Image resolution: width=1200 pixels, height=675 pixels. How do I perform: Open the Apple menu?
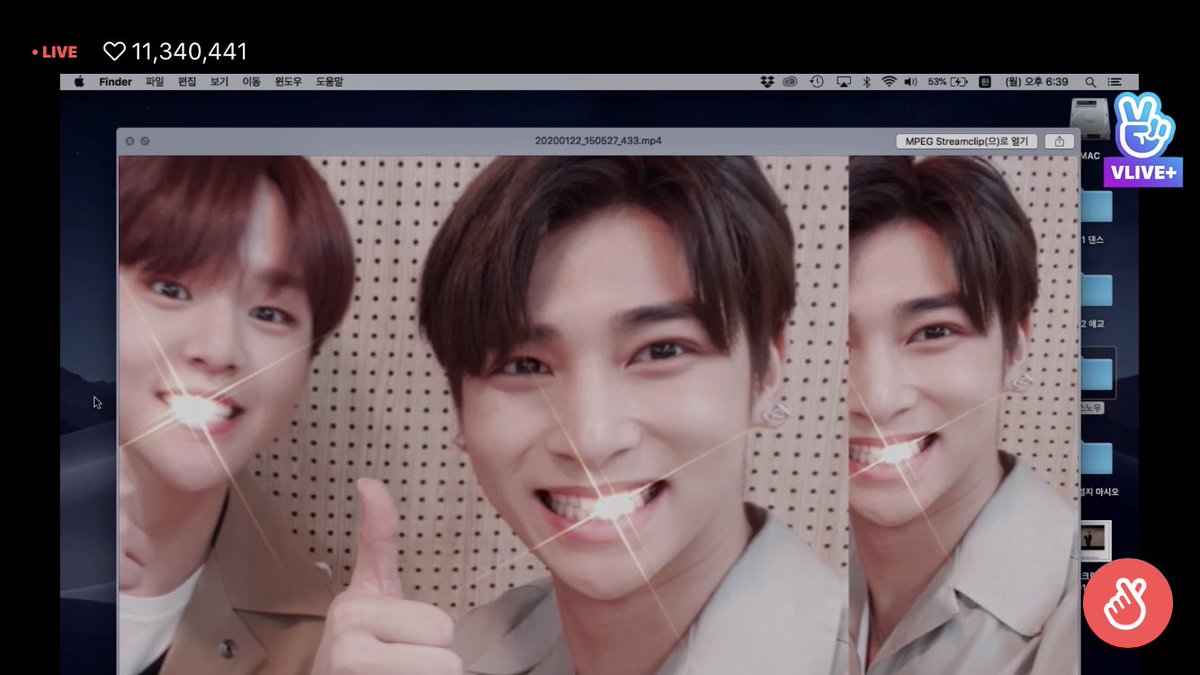[79, 82]
